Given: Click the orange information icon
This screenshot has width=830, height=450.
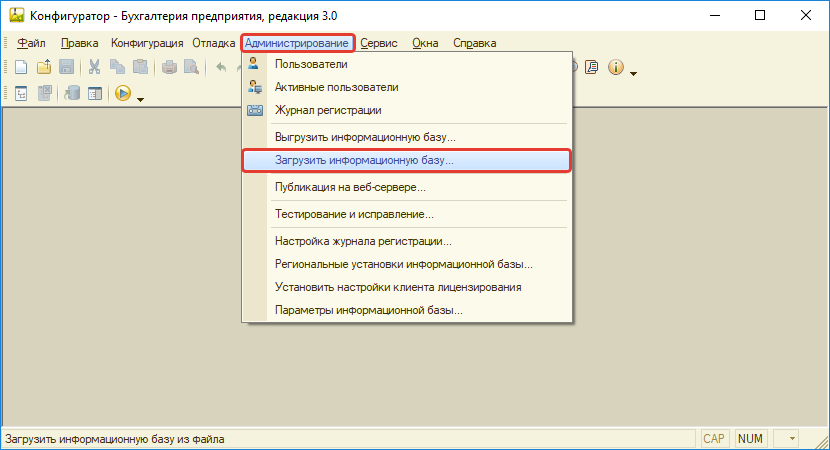Looking at the screenshot, I should 616,67.
